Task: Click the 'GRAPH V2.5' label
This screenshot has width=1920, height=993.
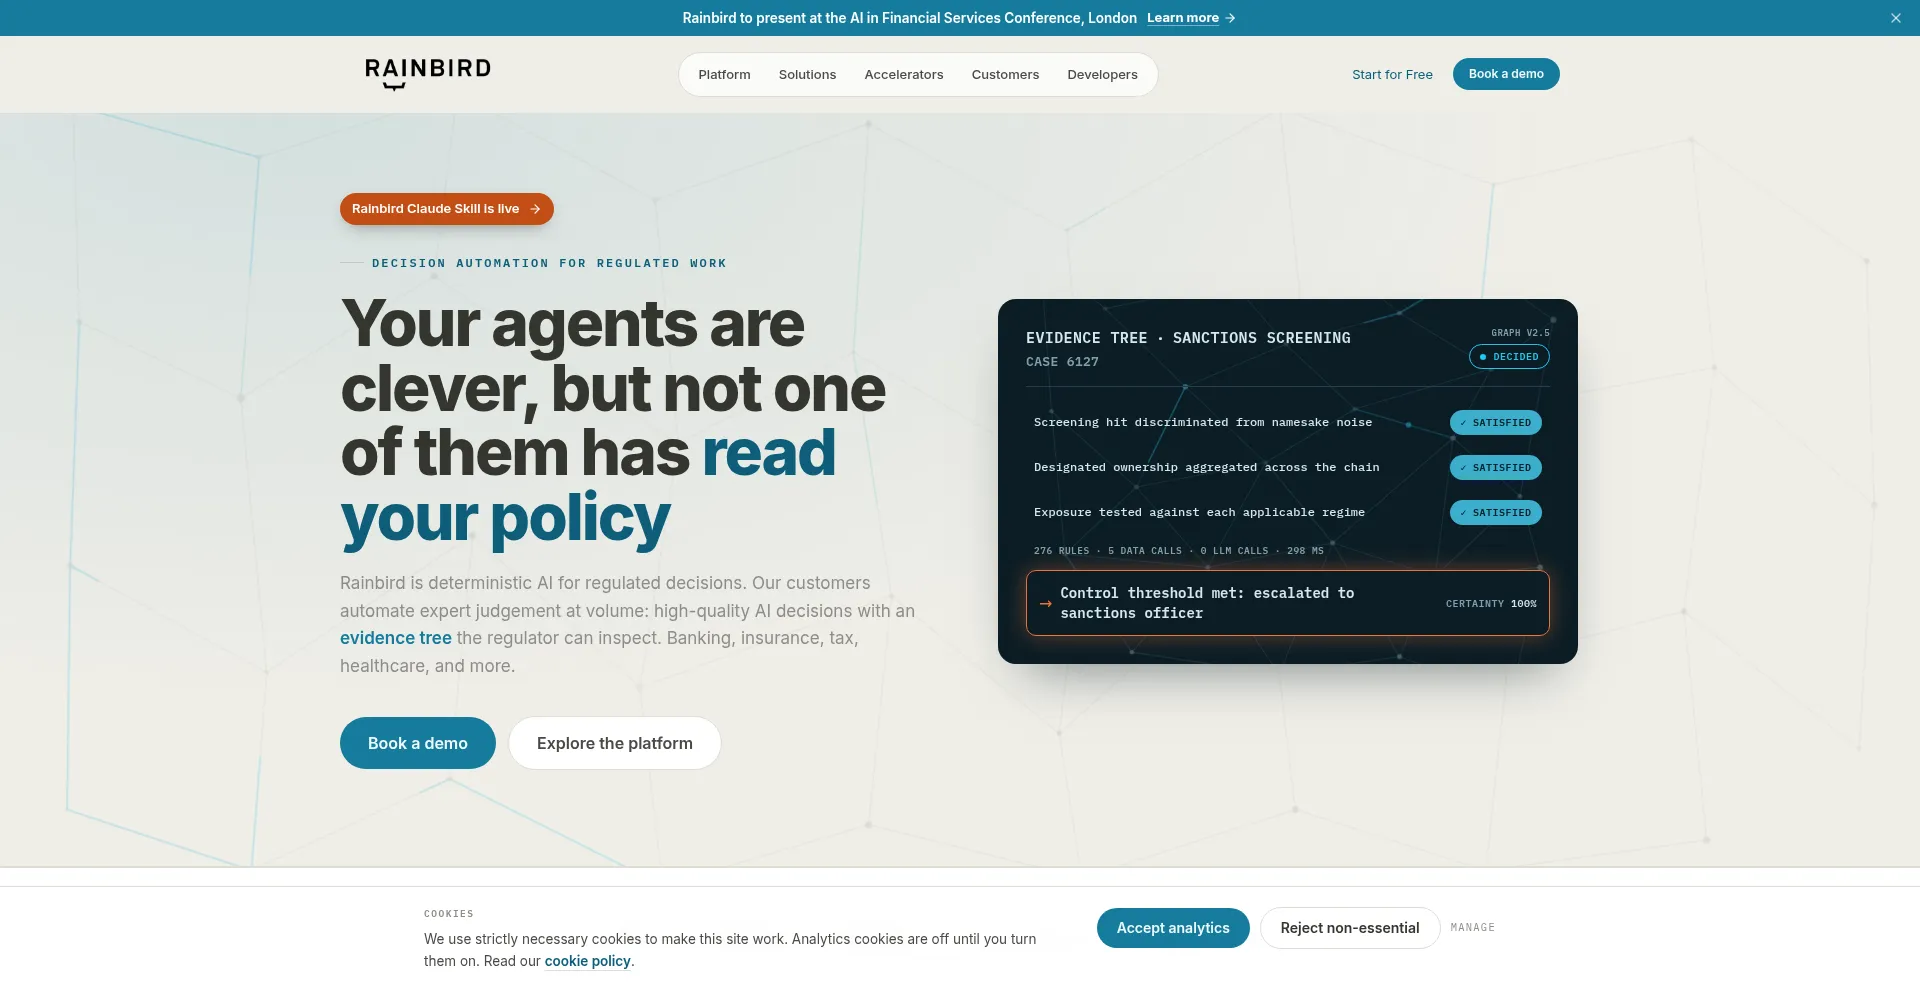Action: pyautogui.click(x=1520, y=333)
